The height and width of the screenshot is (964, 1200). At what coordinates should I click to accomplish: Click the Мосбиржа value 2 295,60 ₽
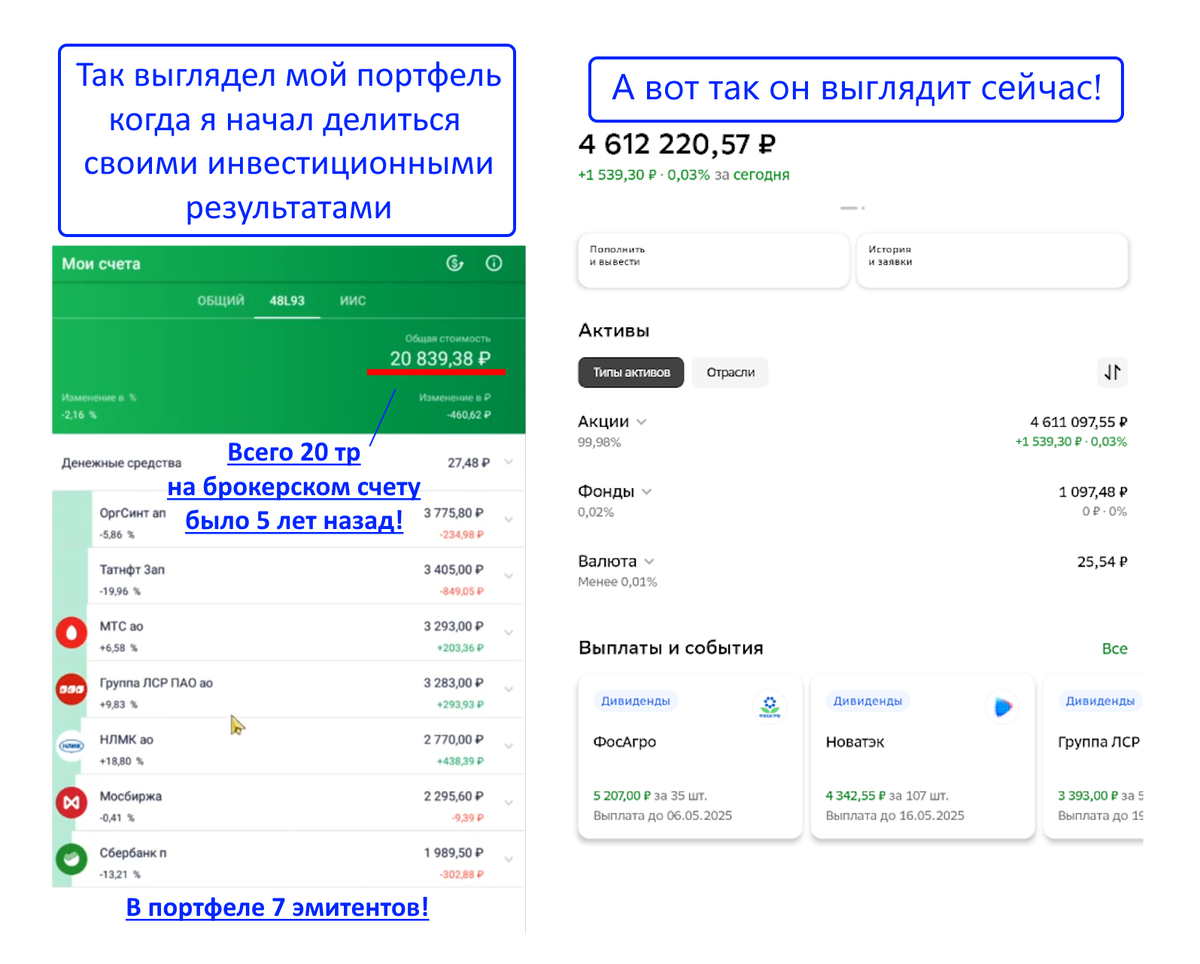(454, 798)
